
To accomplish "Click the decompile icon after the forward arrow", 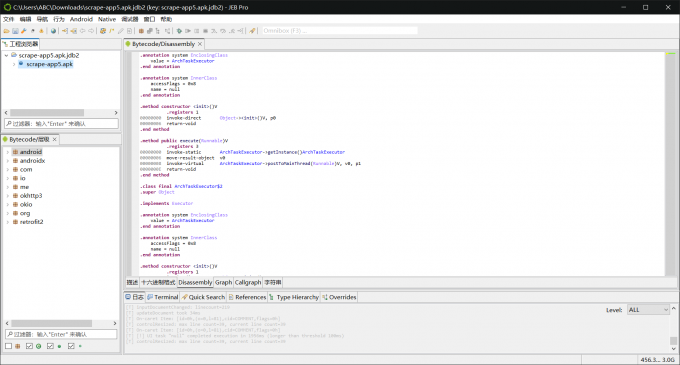I will click(103, 31).
